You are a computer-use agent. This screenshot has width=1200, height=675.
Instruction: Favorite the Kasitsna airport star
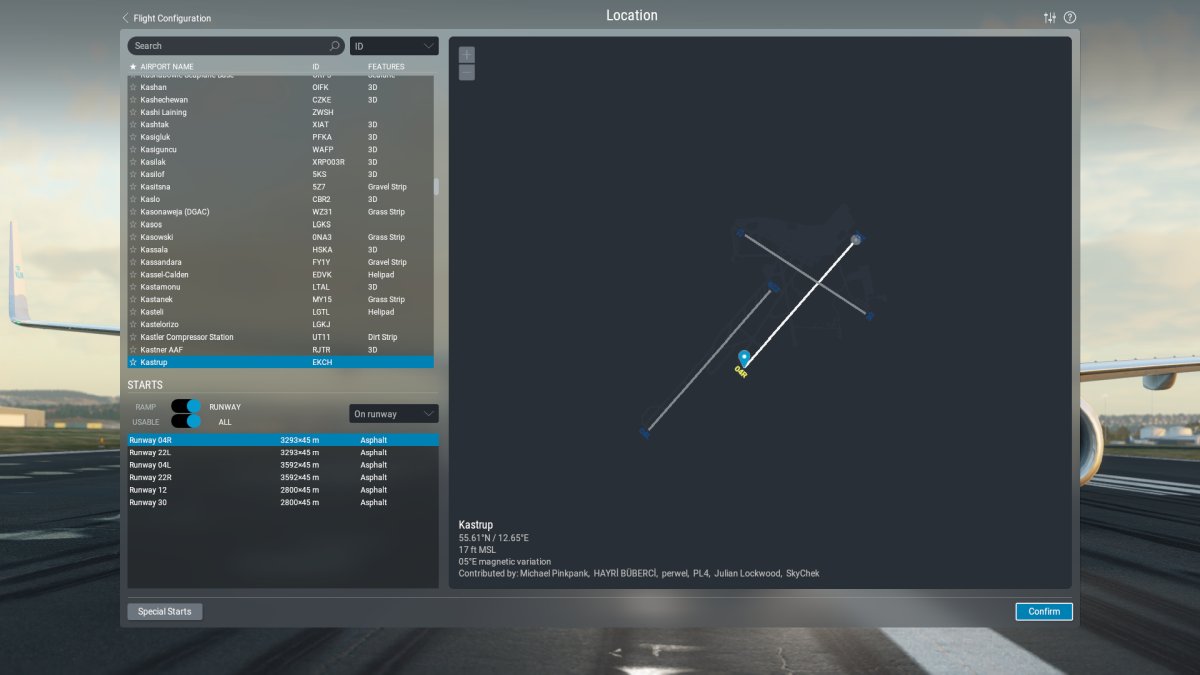133,187
